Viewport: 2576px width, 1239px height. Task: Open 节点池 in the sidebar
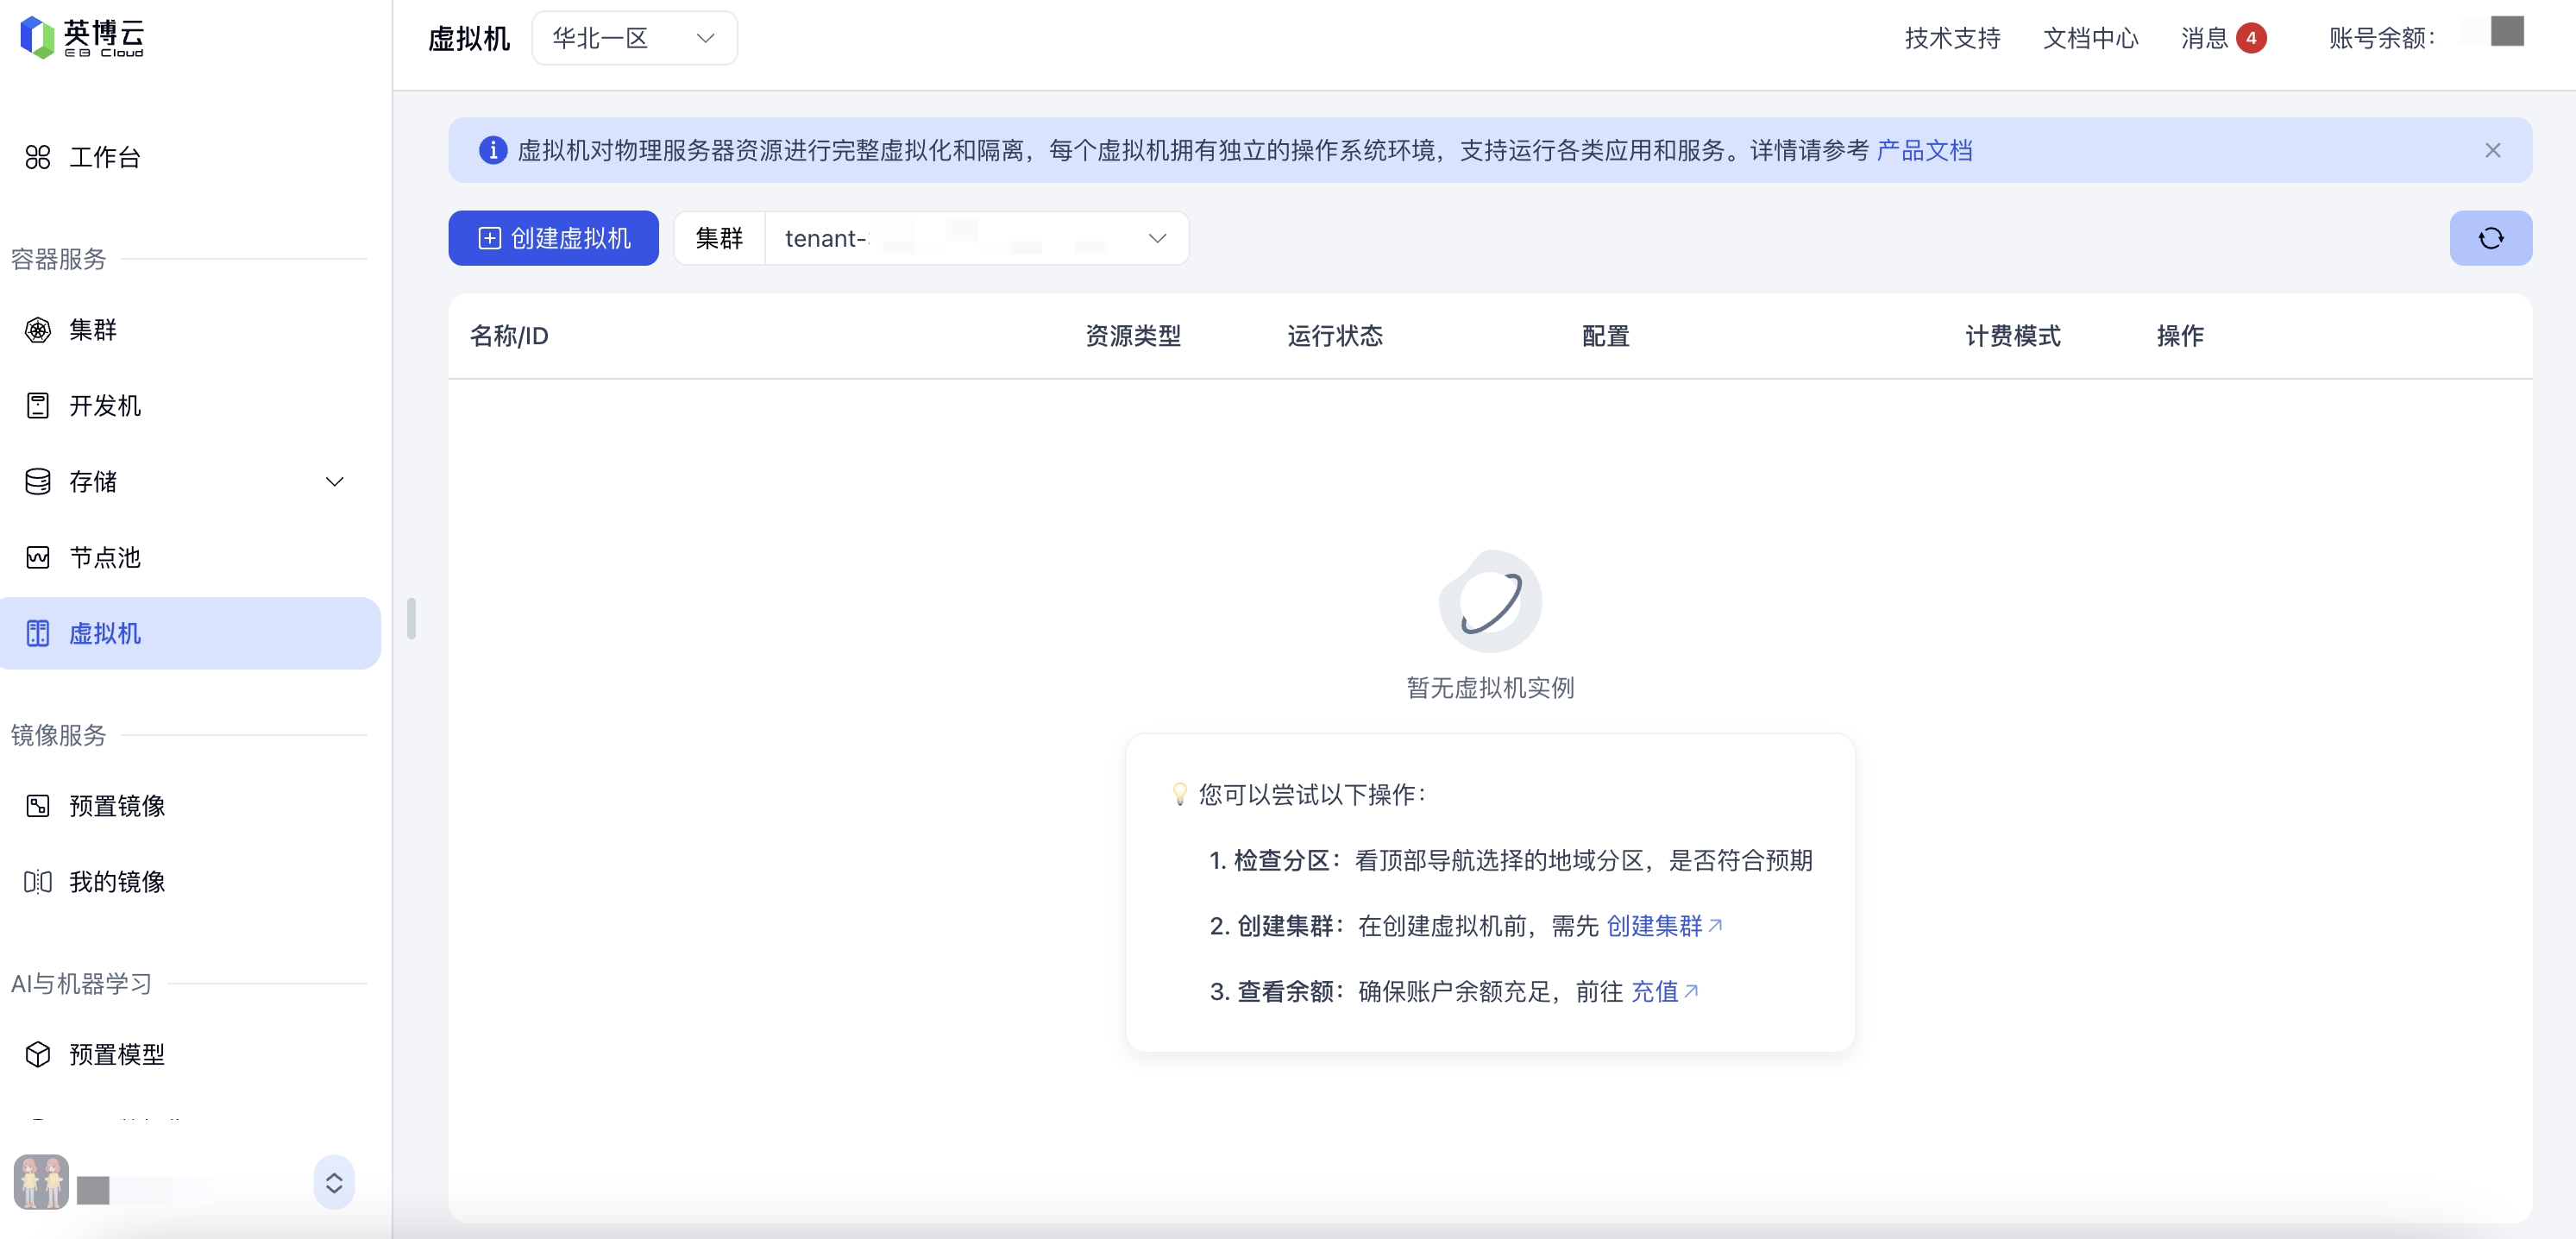click(104, 558)
